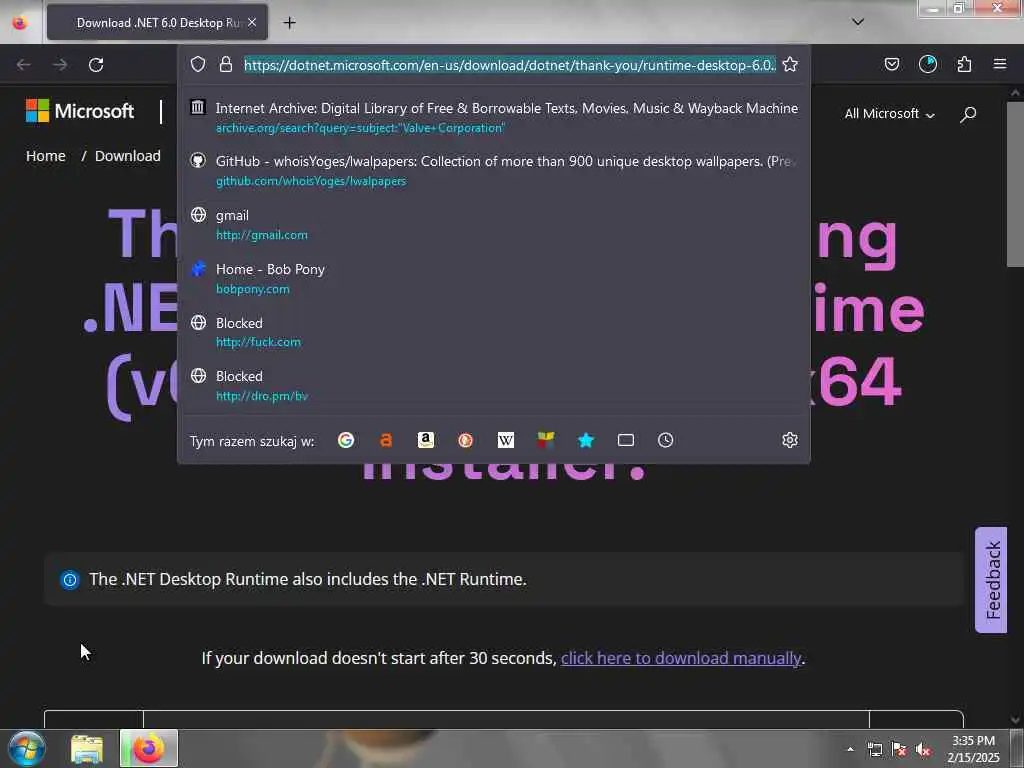Click the URL address bar field

(x=509, y=65)
